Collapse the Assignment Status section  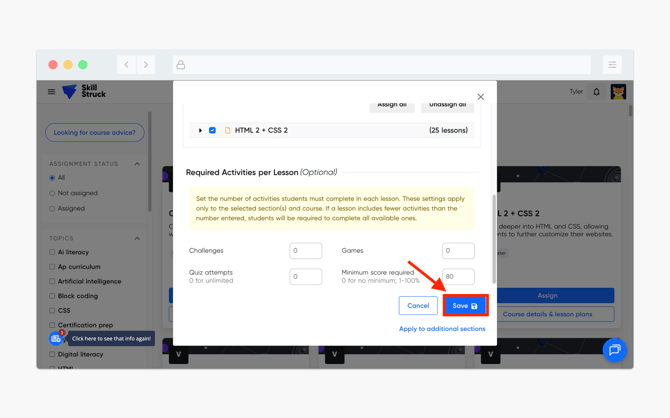(x=137, y=164)
